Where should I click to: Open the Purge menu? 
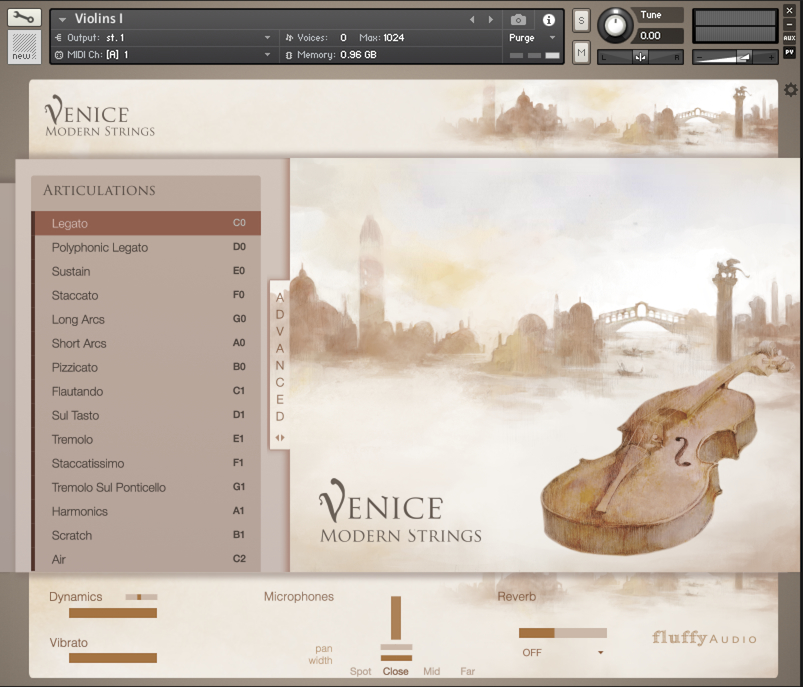527,37
